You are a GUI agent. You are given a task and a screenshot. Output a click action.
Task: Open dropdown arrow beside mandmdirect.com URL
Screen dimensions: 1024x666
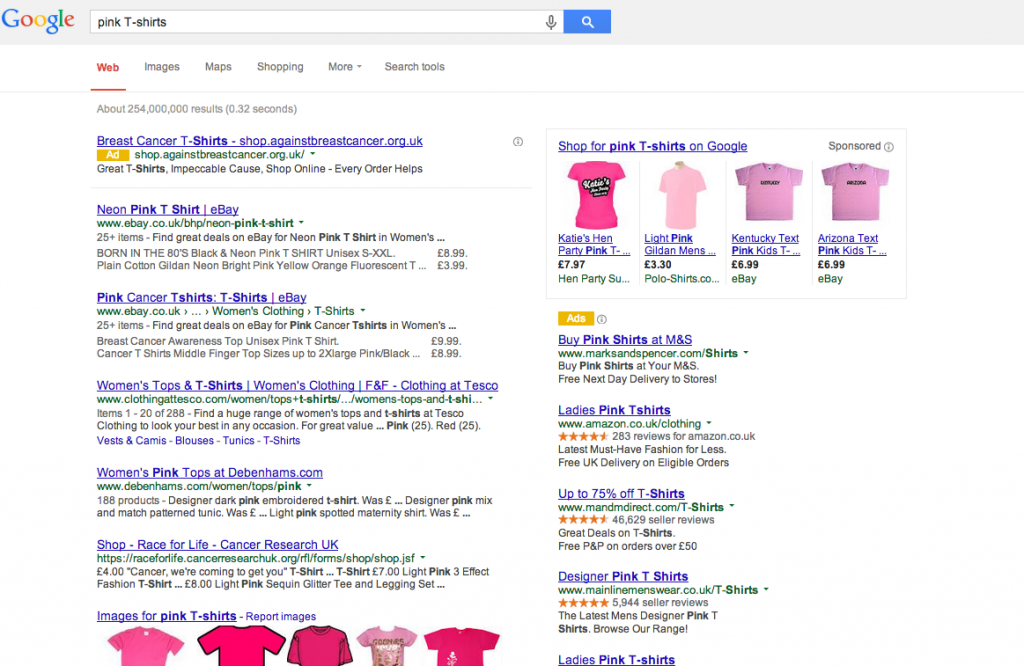731,506
